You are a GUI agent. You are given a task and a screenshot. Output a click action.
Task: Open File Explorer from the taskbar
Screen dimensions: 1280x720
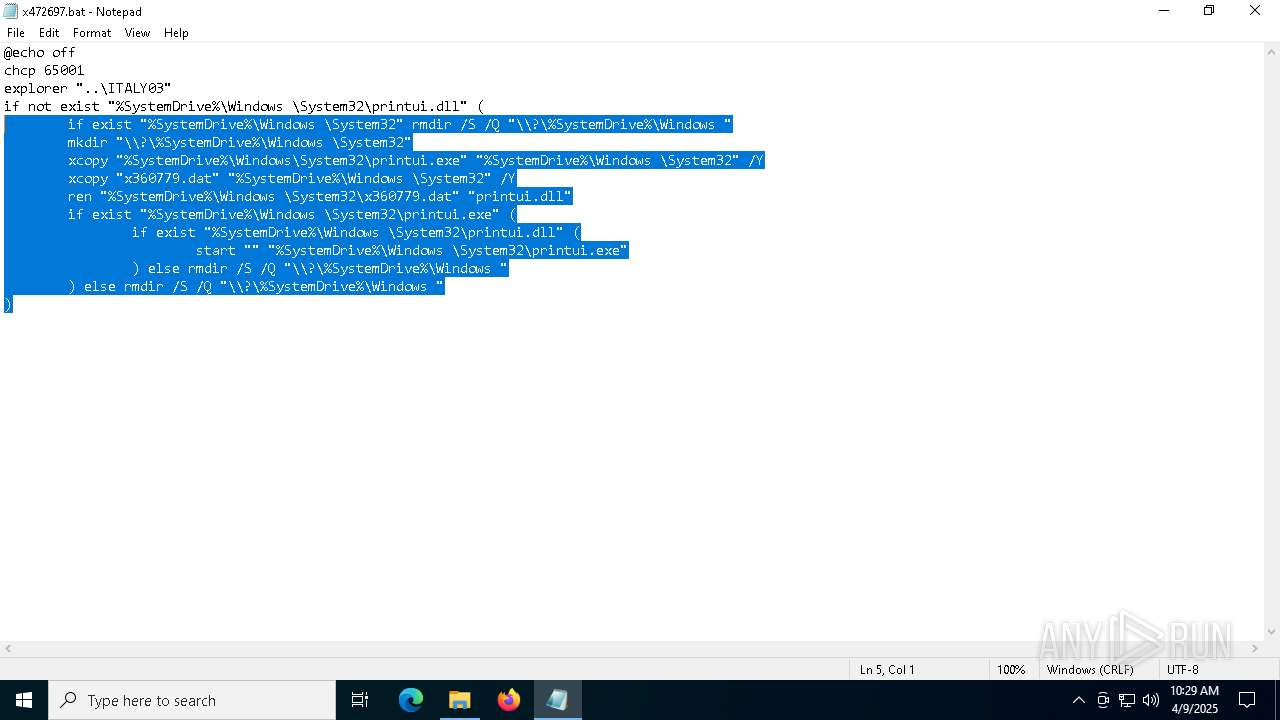pyautogui.click(x=460, y=700)
